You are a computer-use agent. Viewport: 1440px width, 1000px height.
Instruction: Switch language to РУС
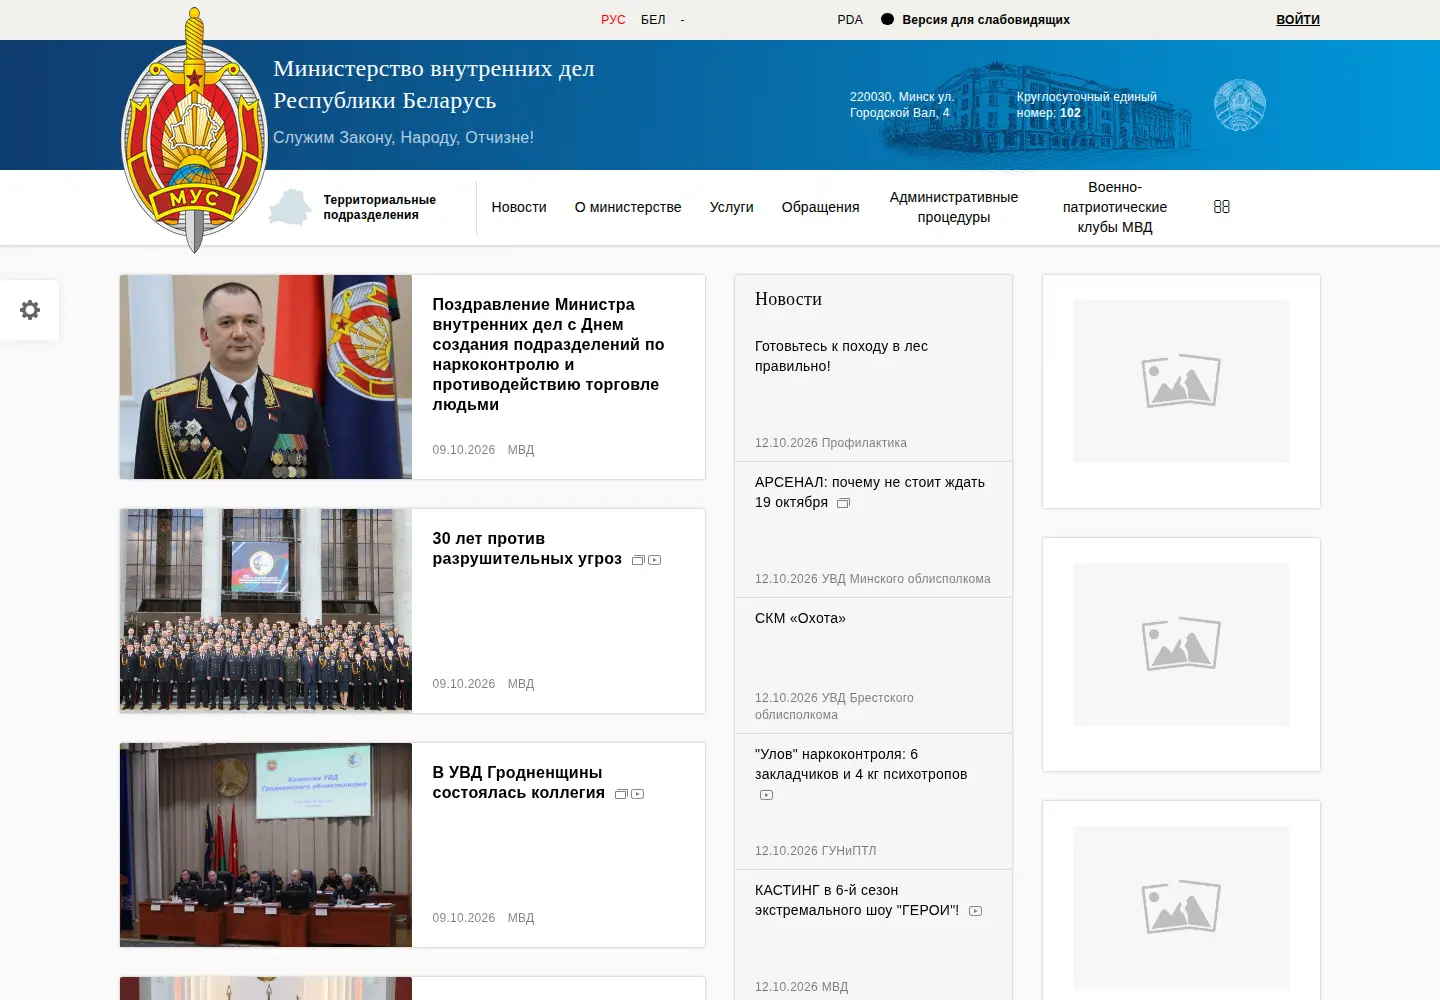pos(613,20)
